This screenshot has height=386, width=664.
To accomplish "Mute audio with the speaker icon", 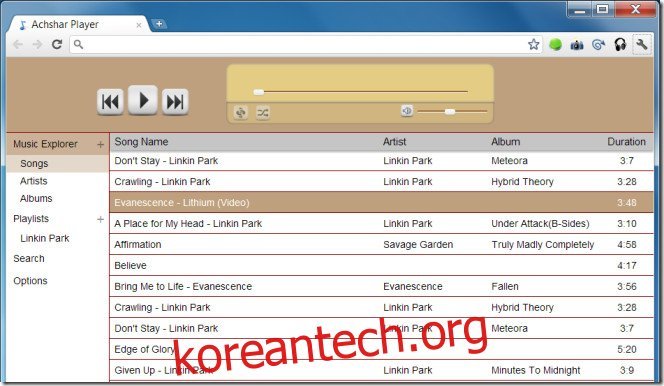I will (x=407, y=111).
